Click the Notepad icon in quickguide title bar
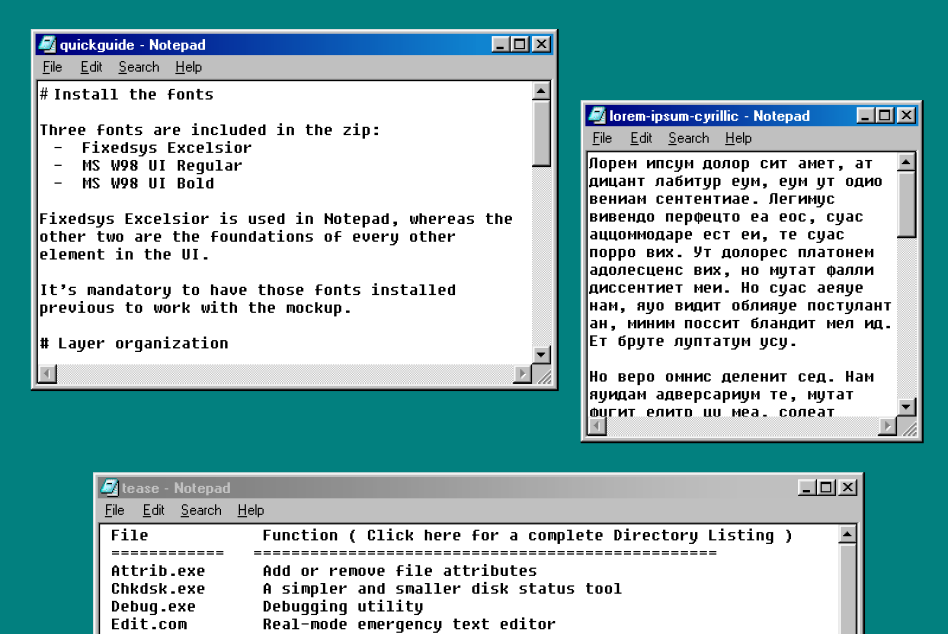Viewport: 948px width, 634px height. point(46,43)
